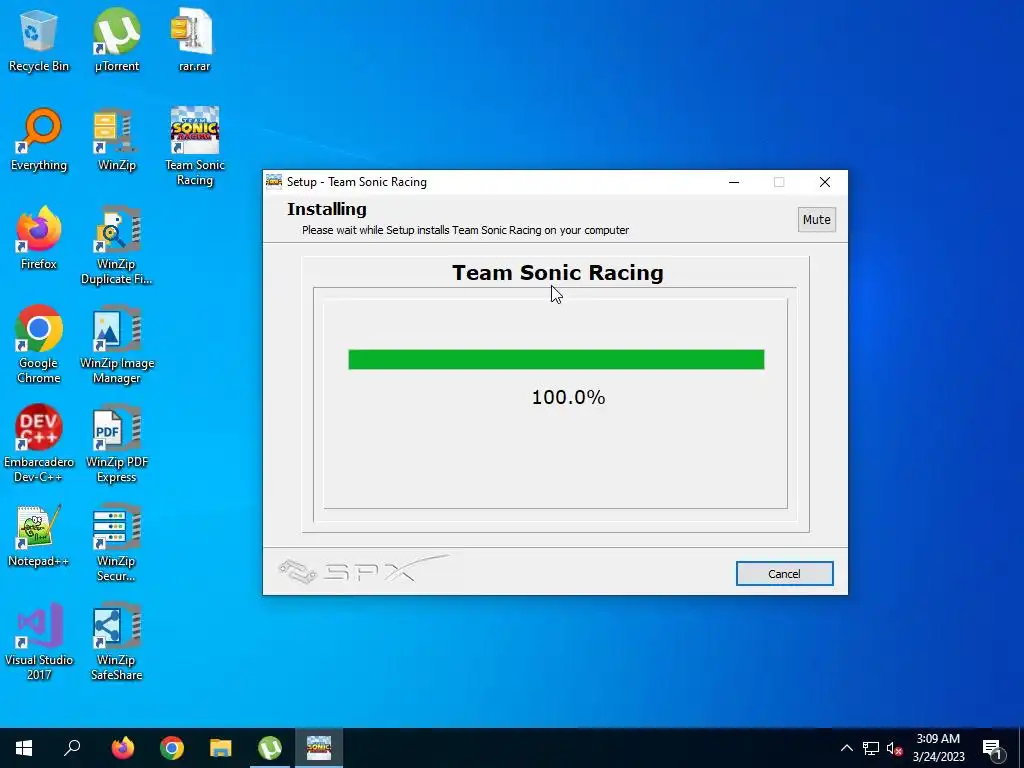This screenshot has width=1024, height=768.
Task: Click the setup icon in the title bar
Action: tap(274, 182)
